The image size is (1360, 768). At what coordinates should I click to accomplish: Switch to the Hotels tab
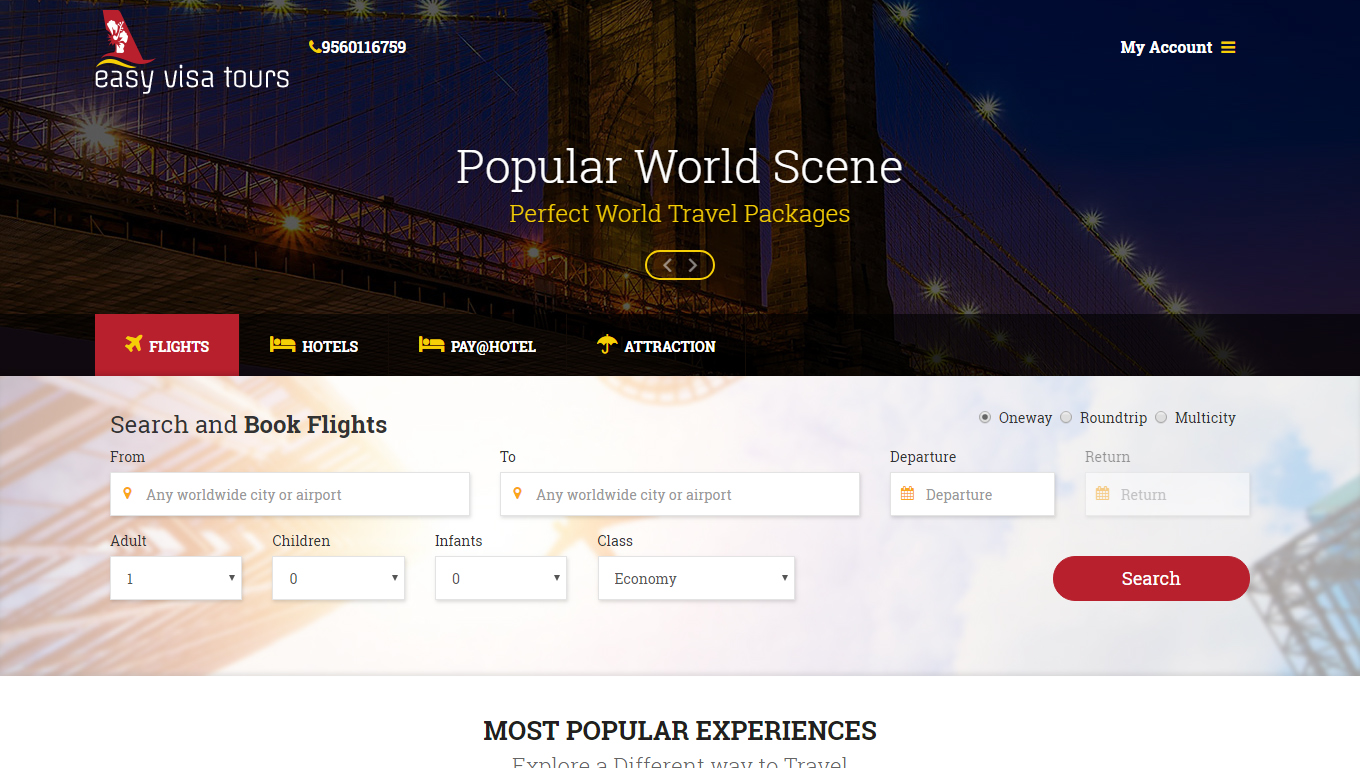(314, 345)
